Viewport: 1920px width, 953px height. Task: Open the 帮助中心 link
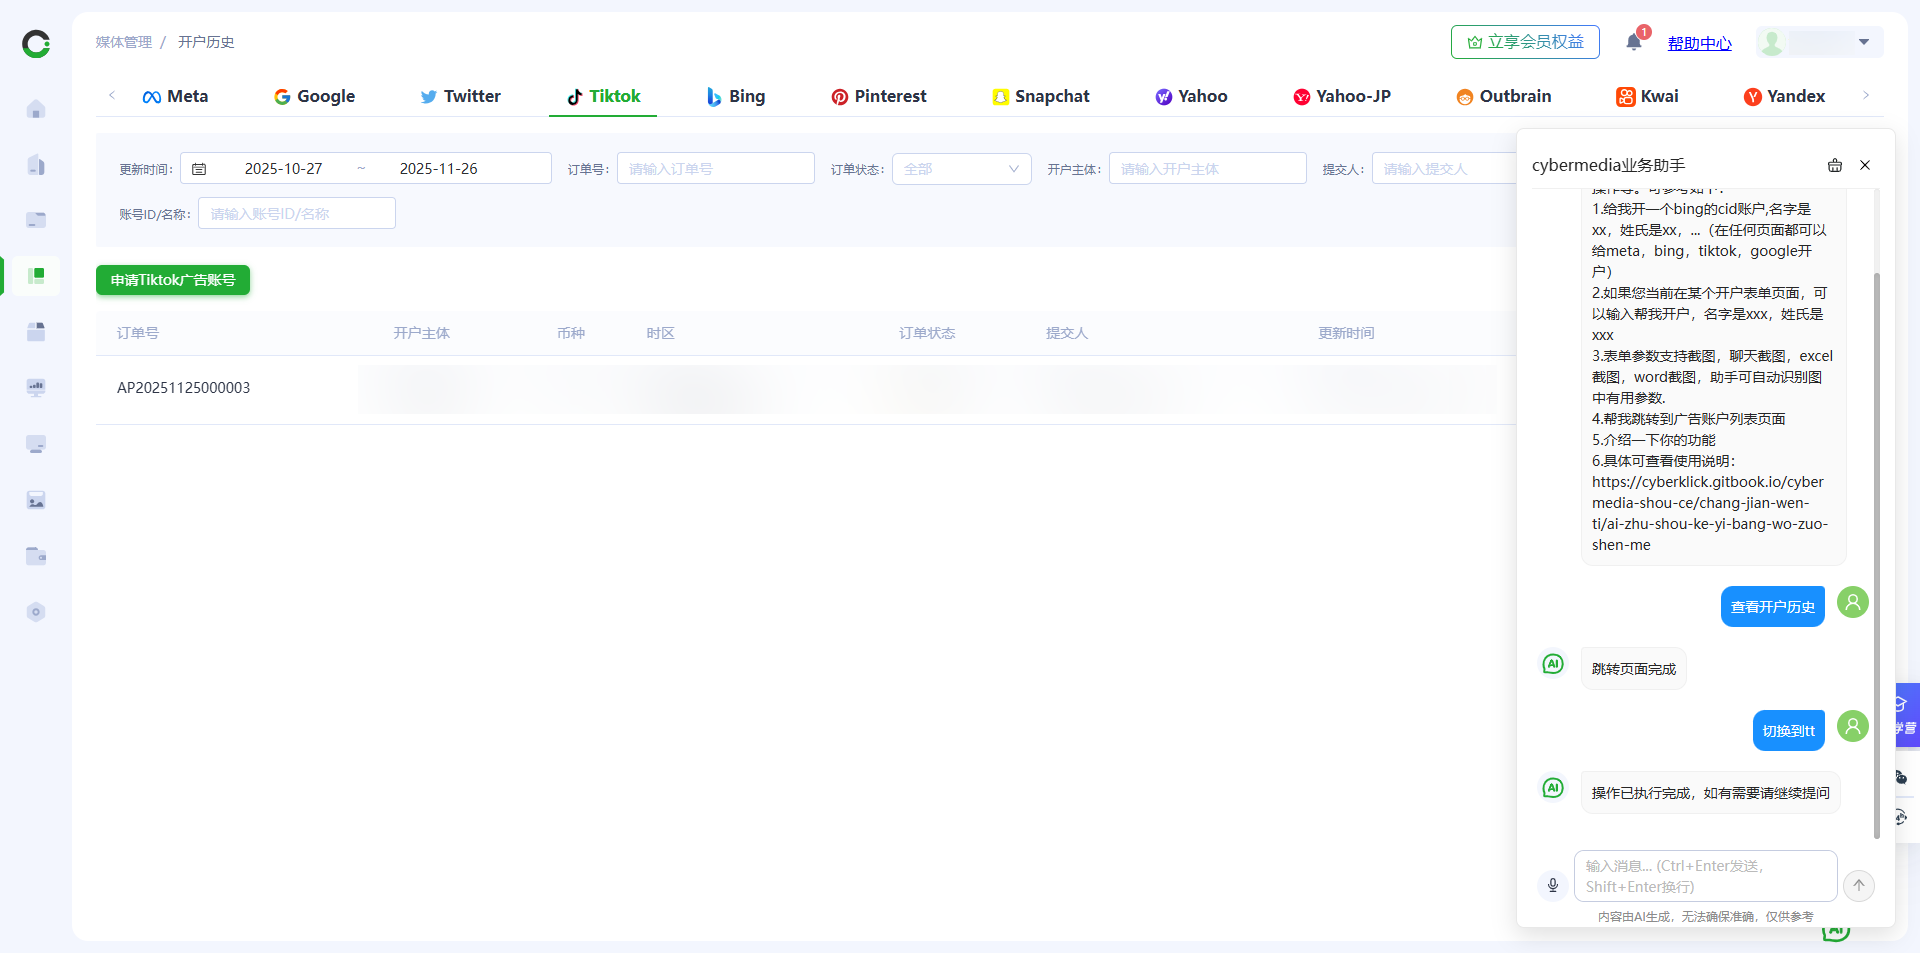tap(1699, 43)
